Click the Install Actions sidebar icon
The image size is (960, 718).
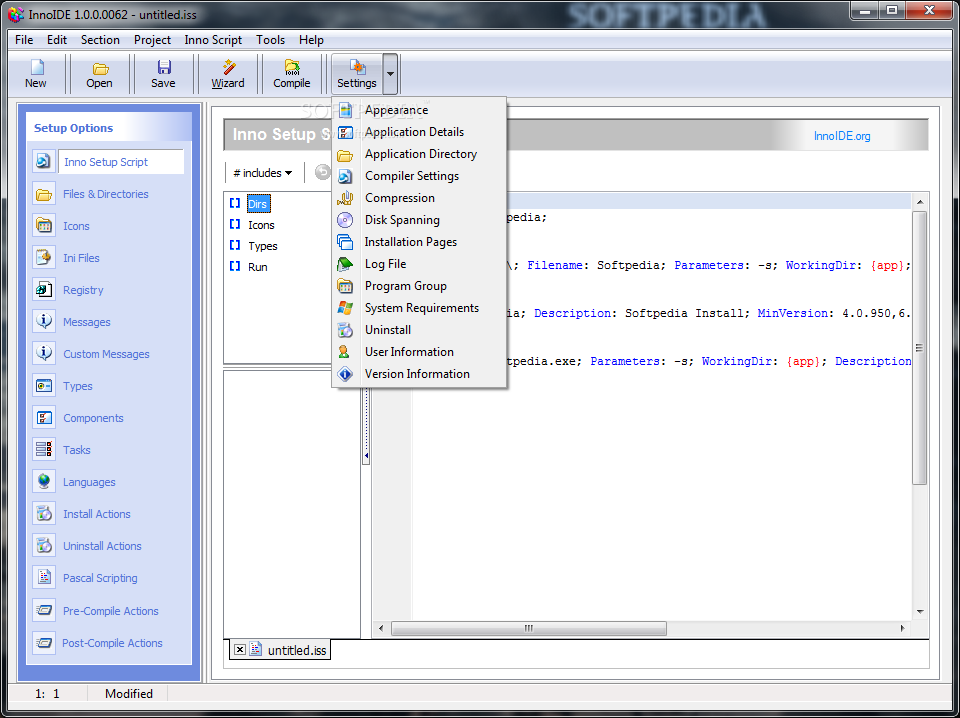click(x=43, y=514)
